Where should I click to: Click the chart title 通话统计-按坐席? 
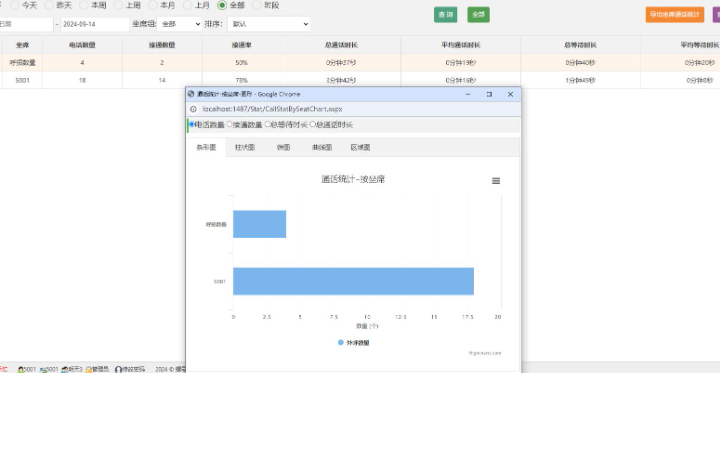tap(353, 179)
